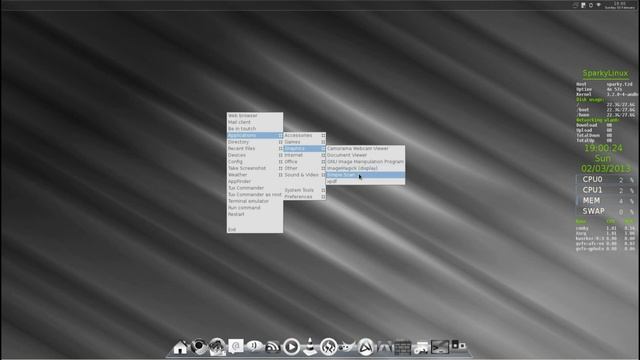This screenshot has width=640, height=360.
Task: Launch VLC traffic cone dock icon
Action: tap(310, 347)
